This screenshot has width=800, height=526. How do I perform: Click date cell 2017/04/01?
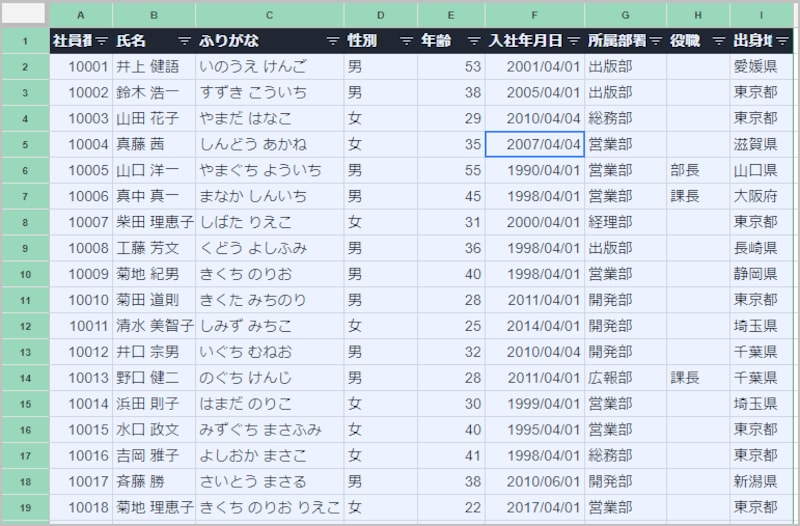point(535,508)
